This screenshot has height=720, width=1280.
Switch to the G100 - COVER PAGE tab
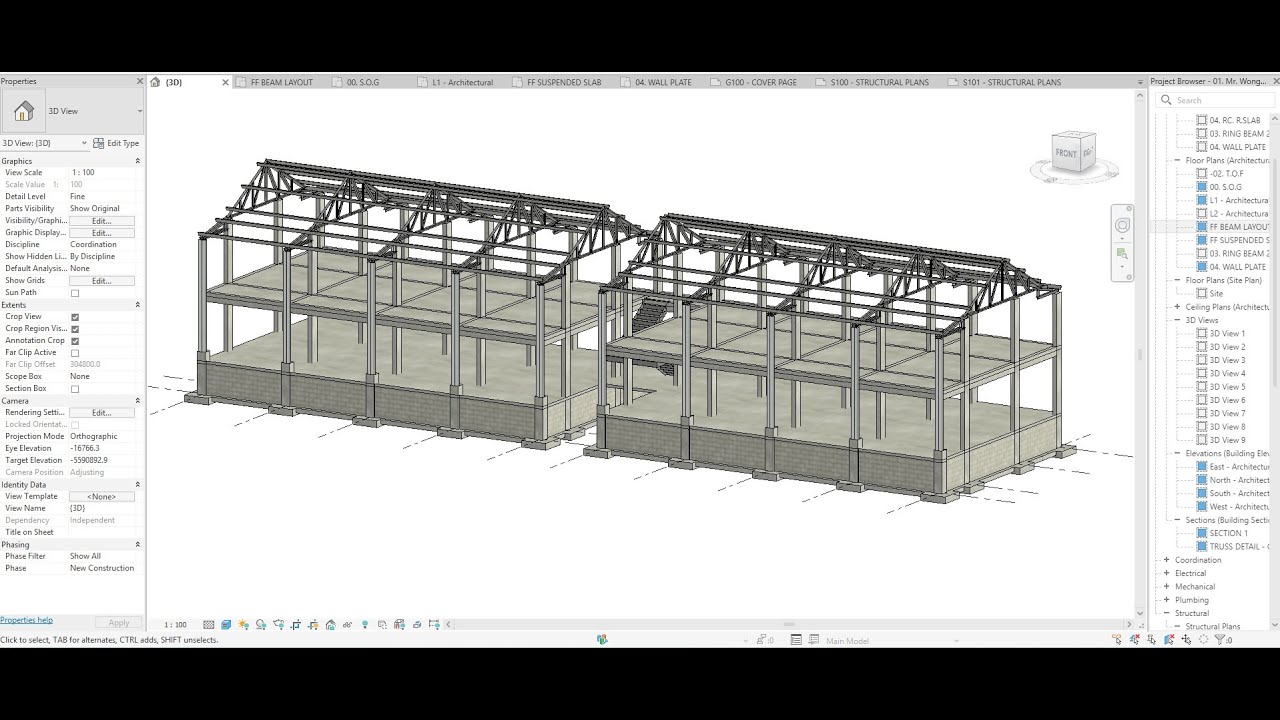(x=761, y=82)
